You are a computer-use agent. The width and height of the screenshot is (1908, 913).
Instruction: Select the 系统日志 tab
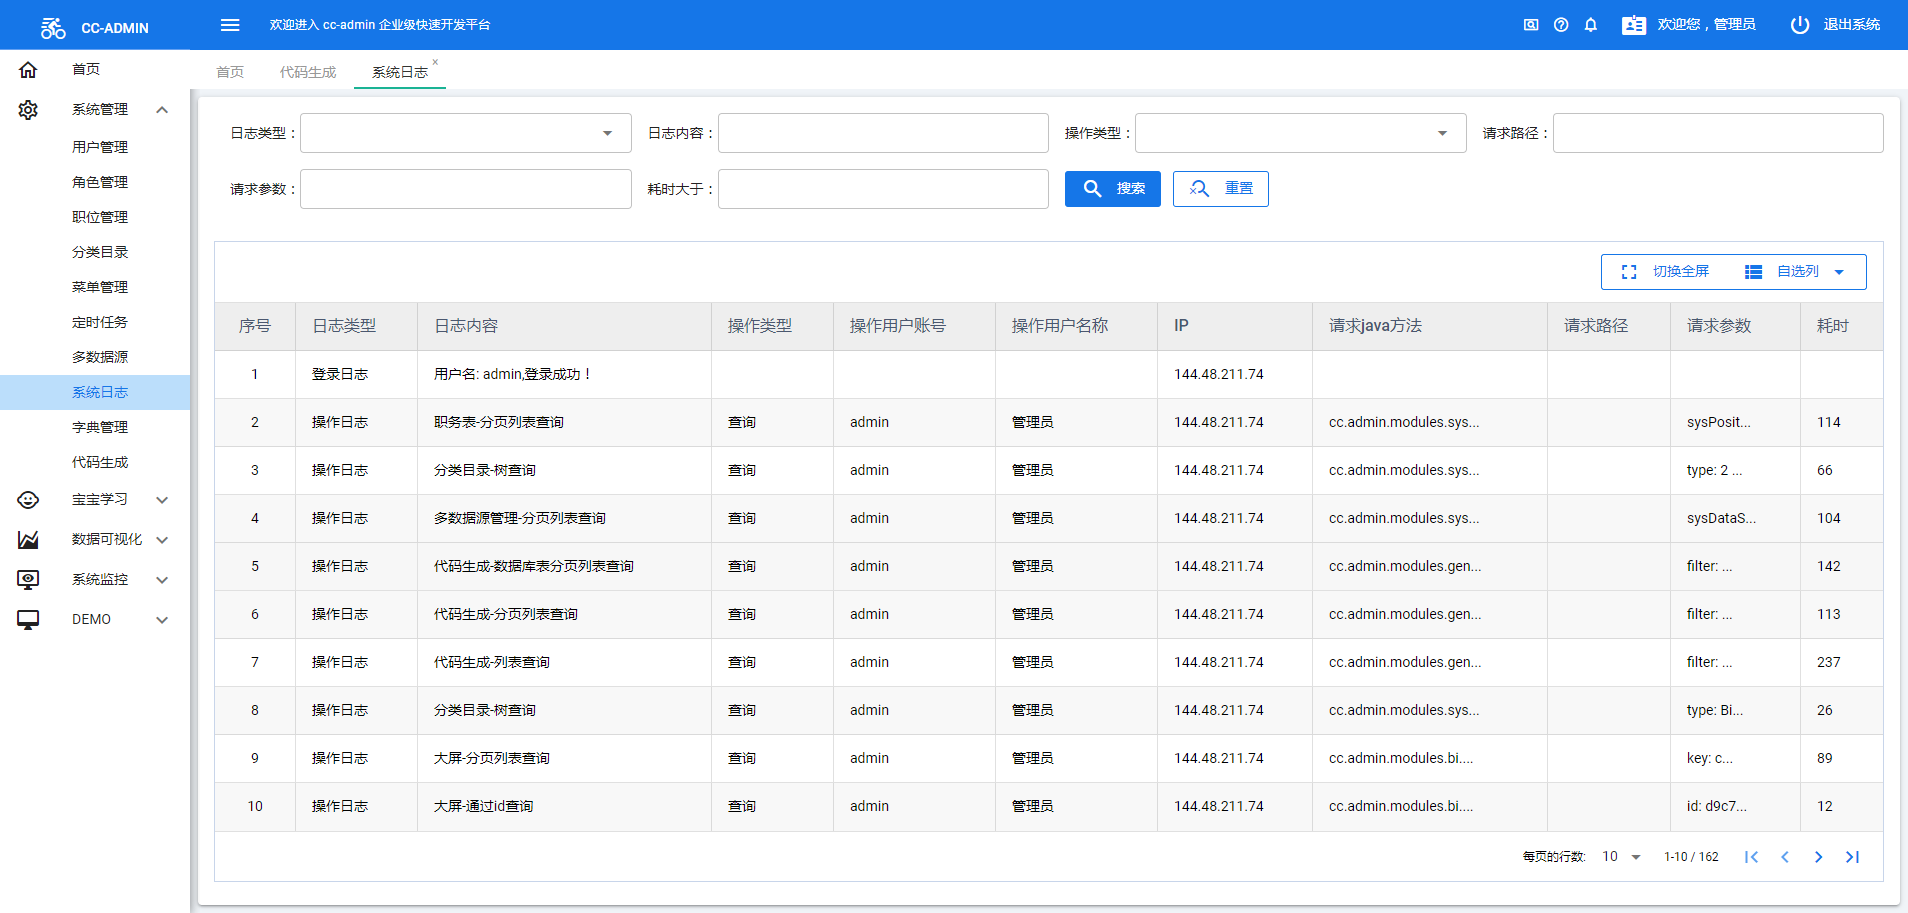tap(400, 72)
